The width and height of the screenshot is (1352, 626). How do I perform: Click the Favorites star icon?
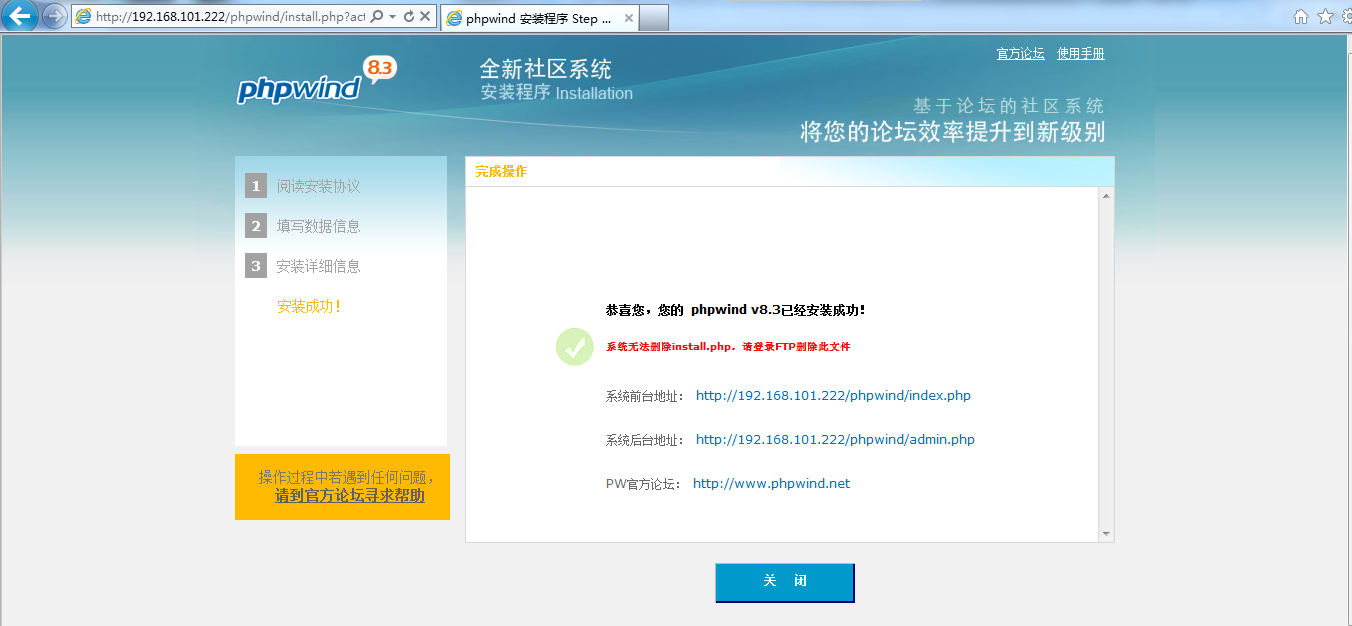point(1326,16)
